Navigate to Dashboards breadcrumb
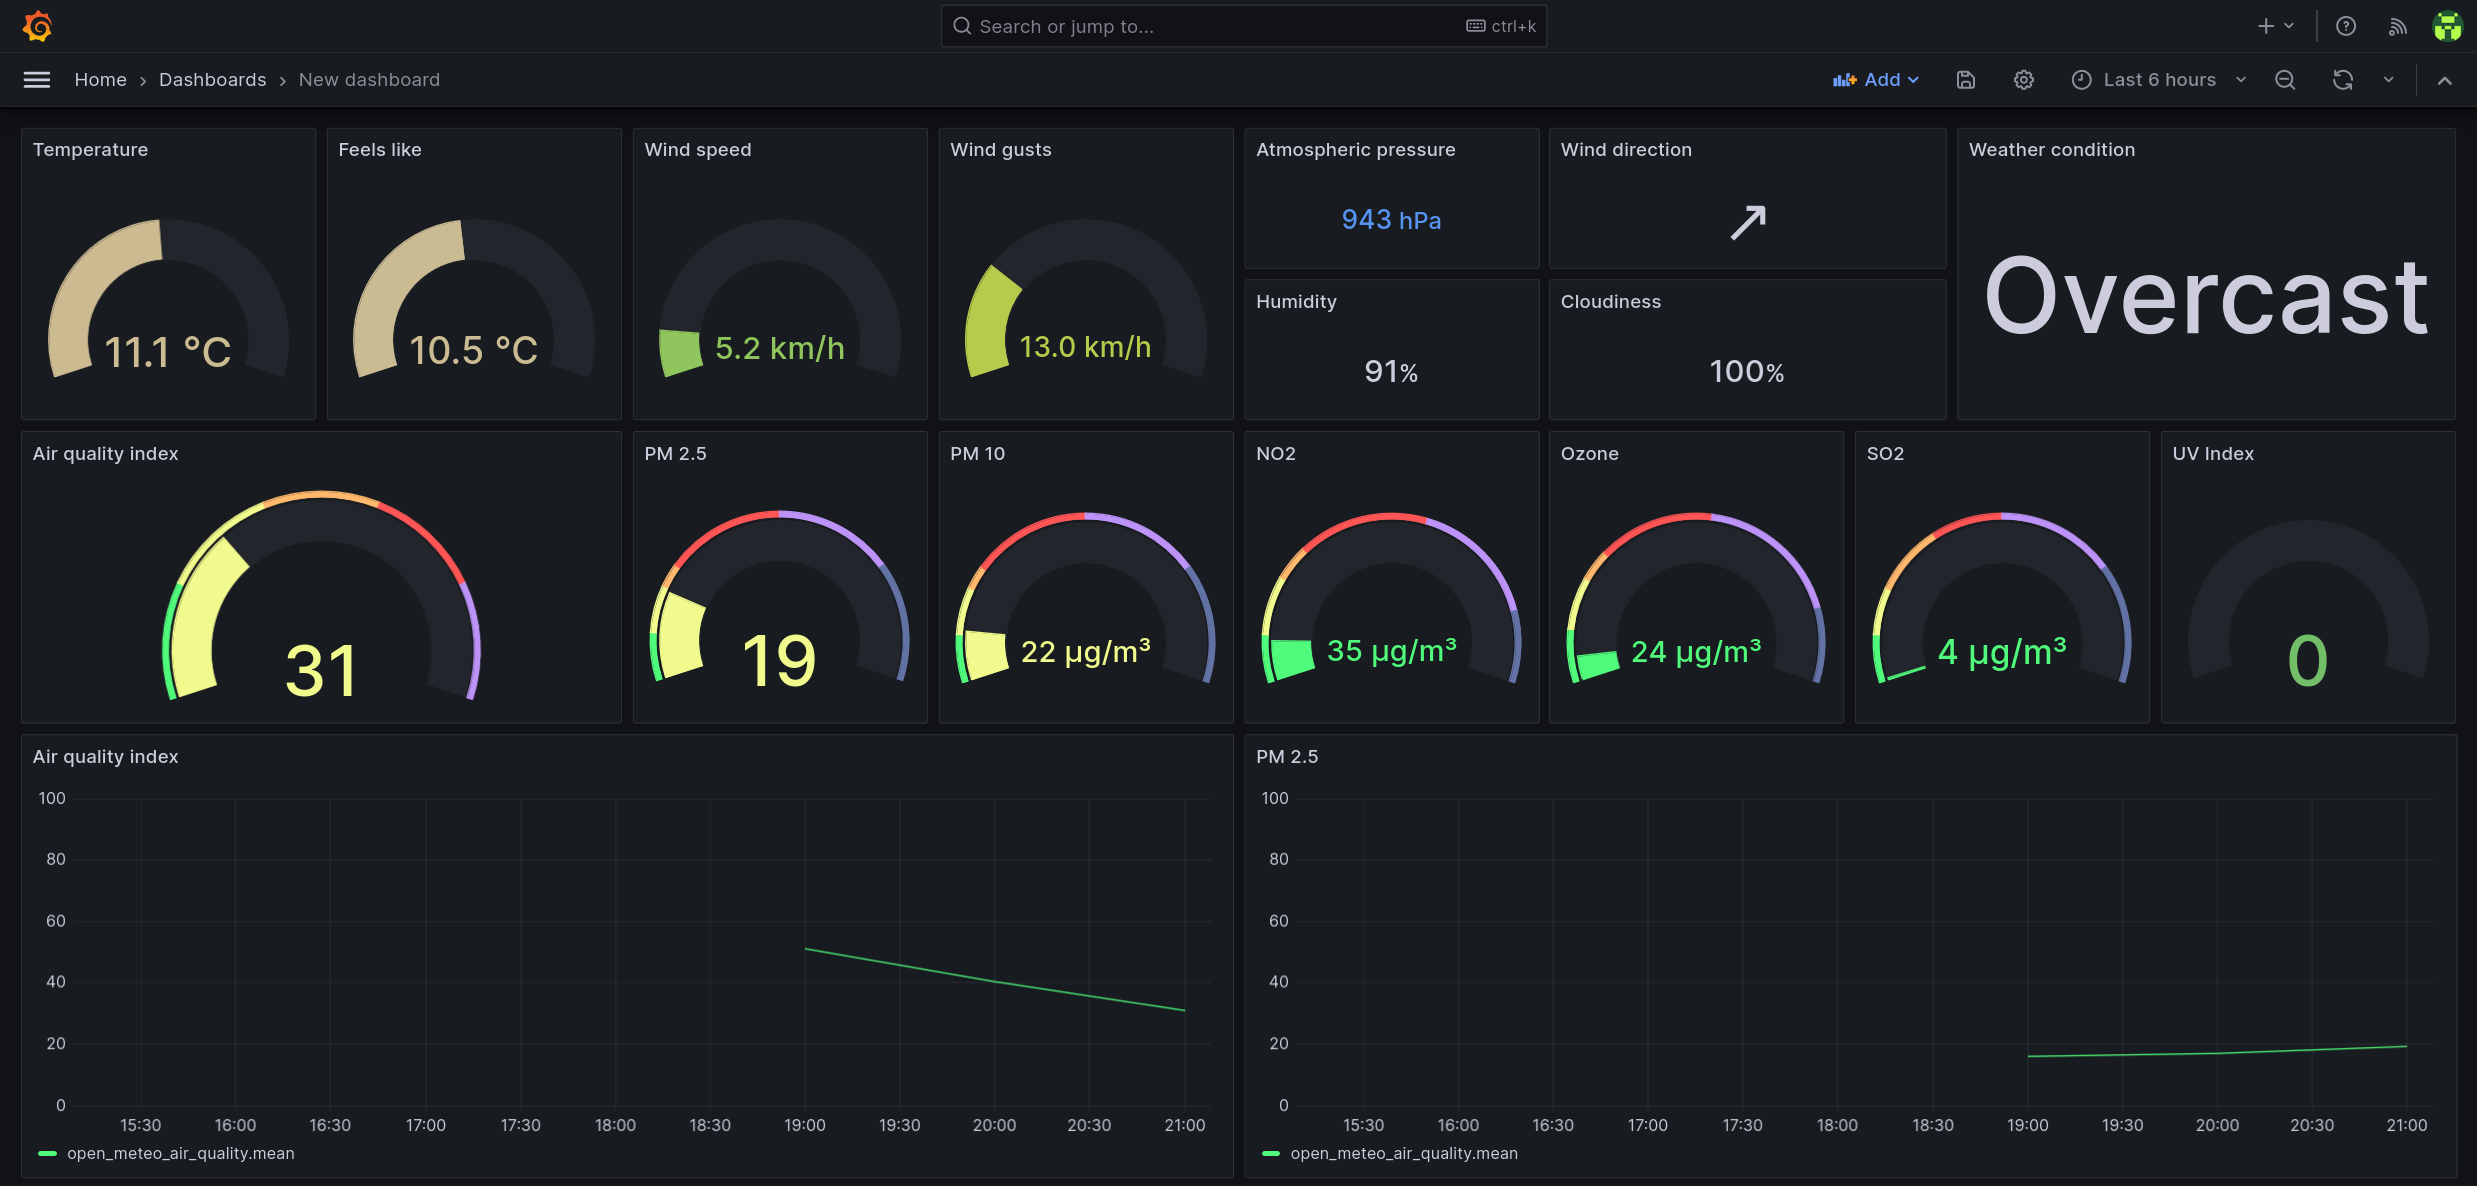The height and width of the screenshot is (1189, 2484). click(x=212, y=79)
